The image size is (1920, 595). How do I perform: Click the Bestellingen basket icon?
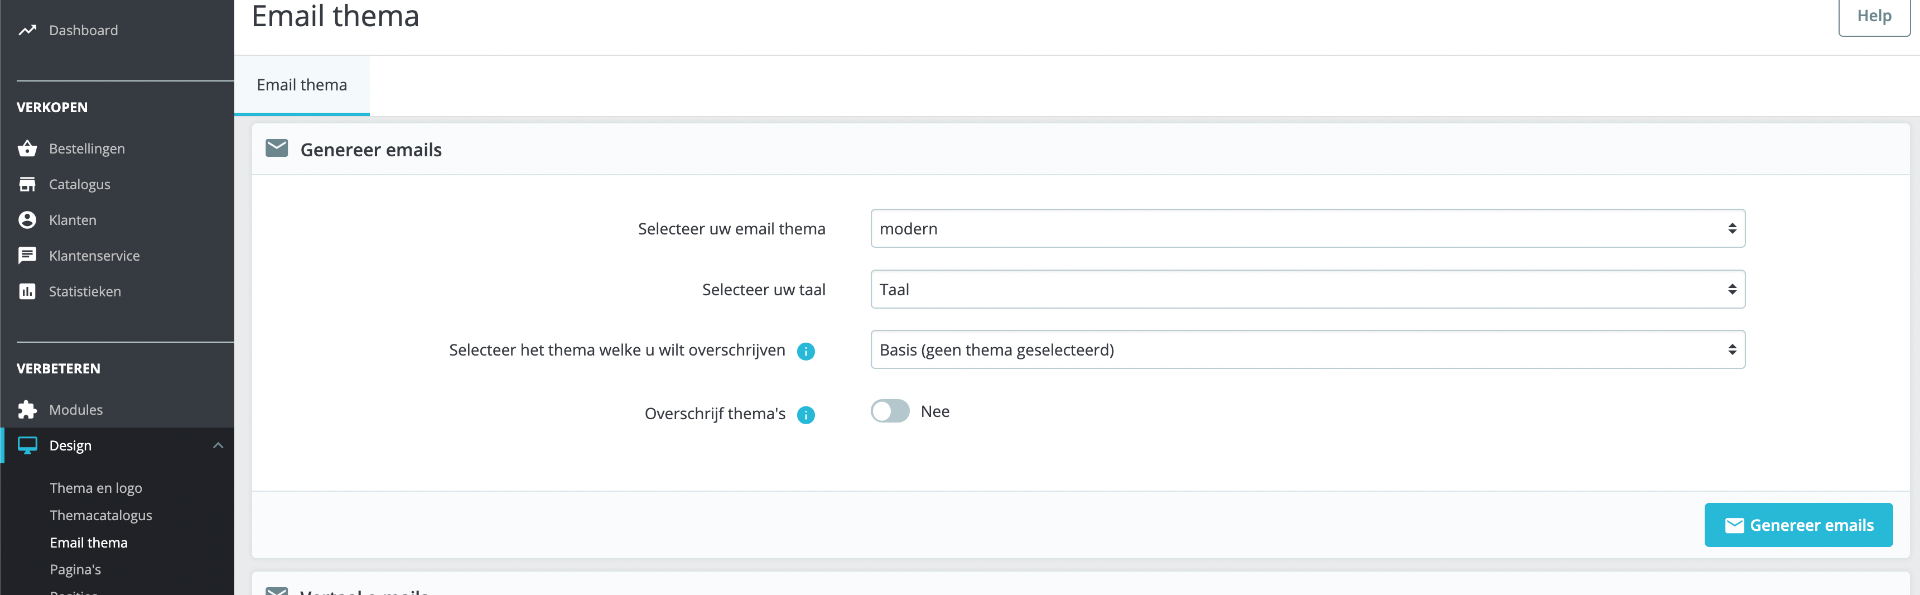click(x=27, y=149)
